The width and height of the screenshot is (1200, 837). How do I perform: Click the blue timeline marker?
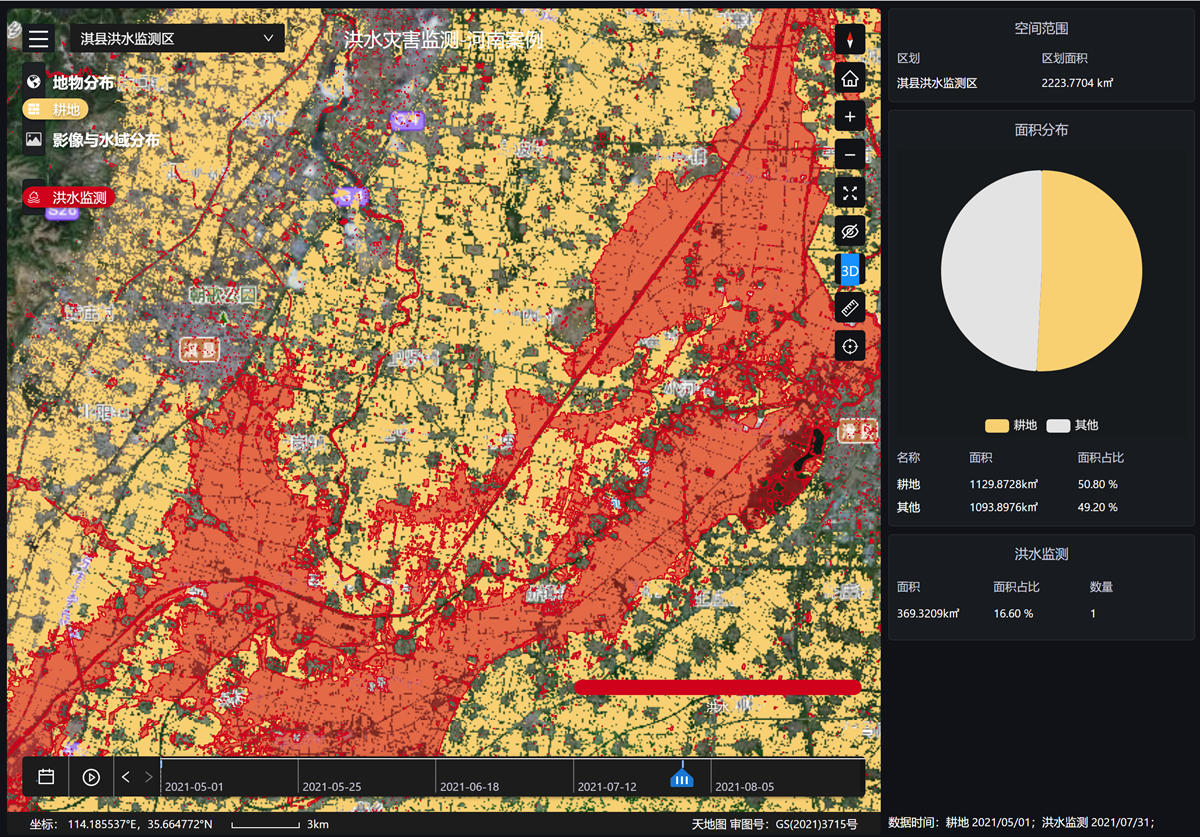(x=681, y=777)
